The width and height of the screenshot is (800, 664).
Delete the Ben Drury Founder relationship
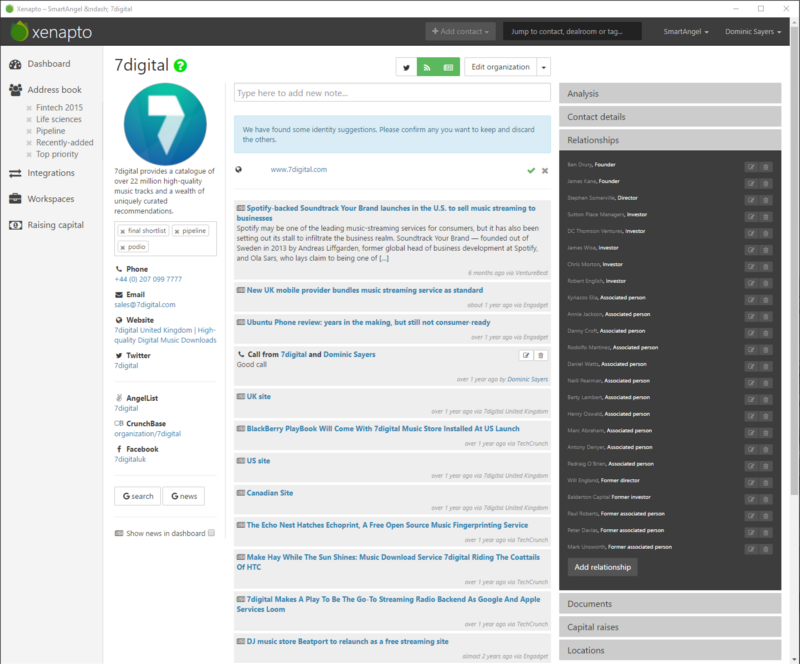coord(765,167)
